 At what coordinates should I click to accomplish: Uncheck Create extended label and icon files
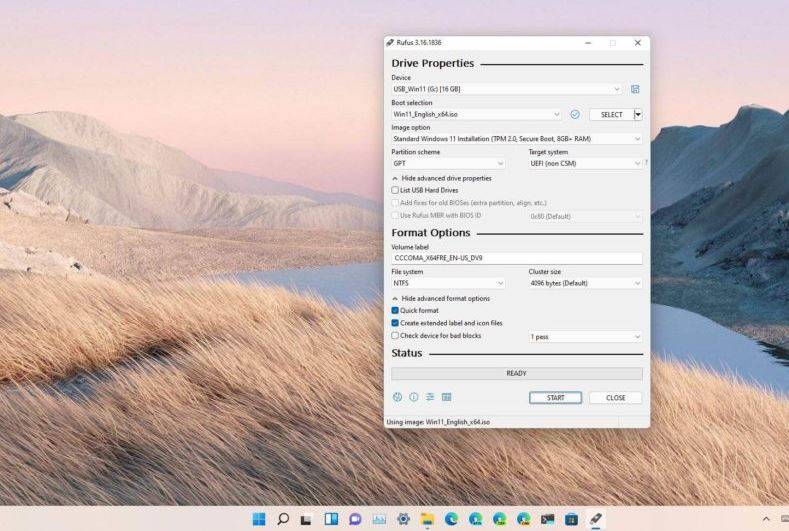point(395,323)
